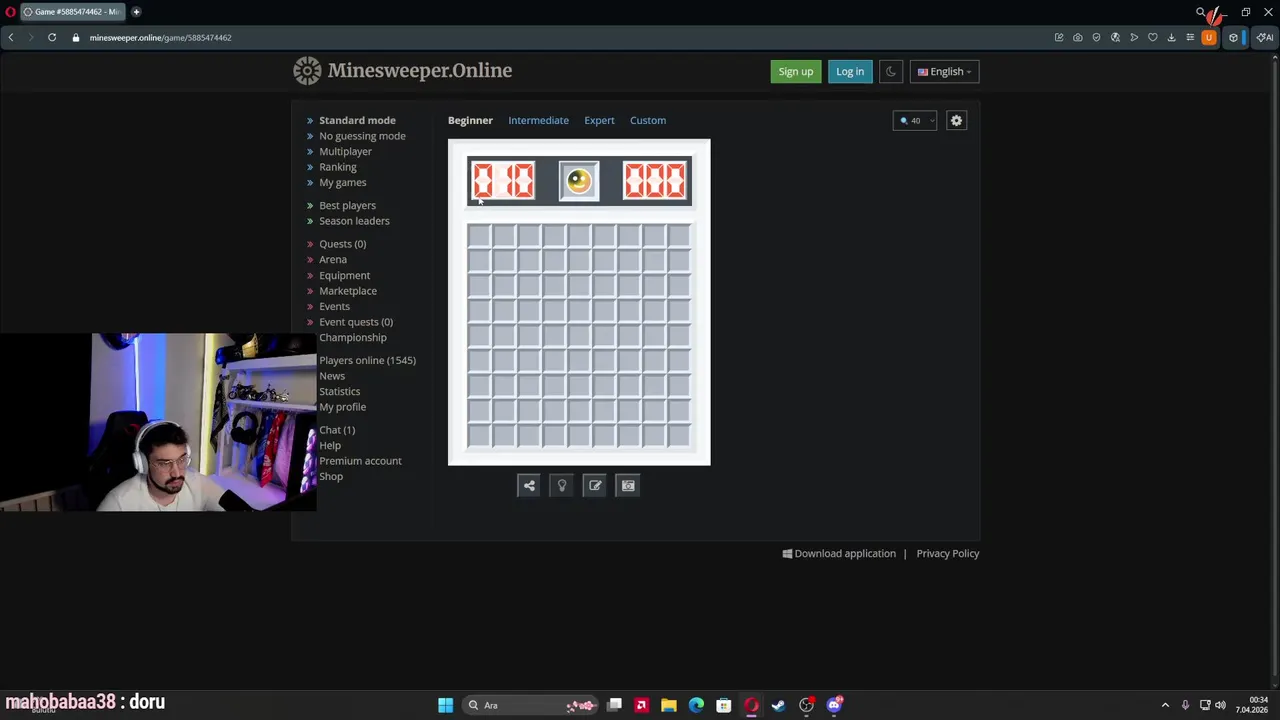Open Quests (0) link
This screenshot has height=720, width=1280.
tap(342, 244)
